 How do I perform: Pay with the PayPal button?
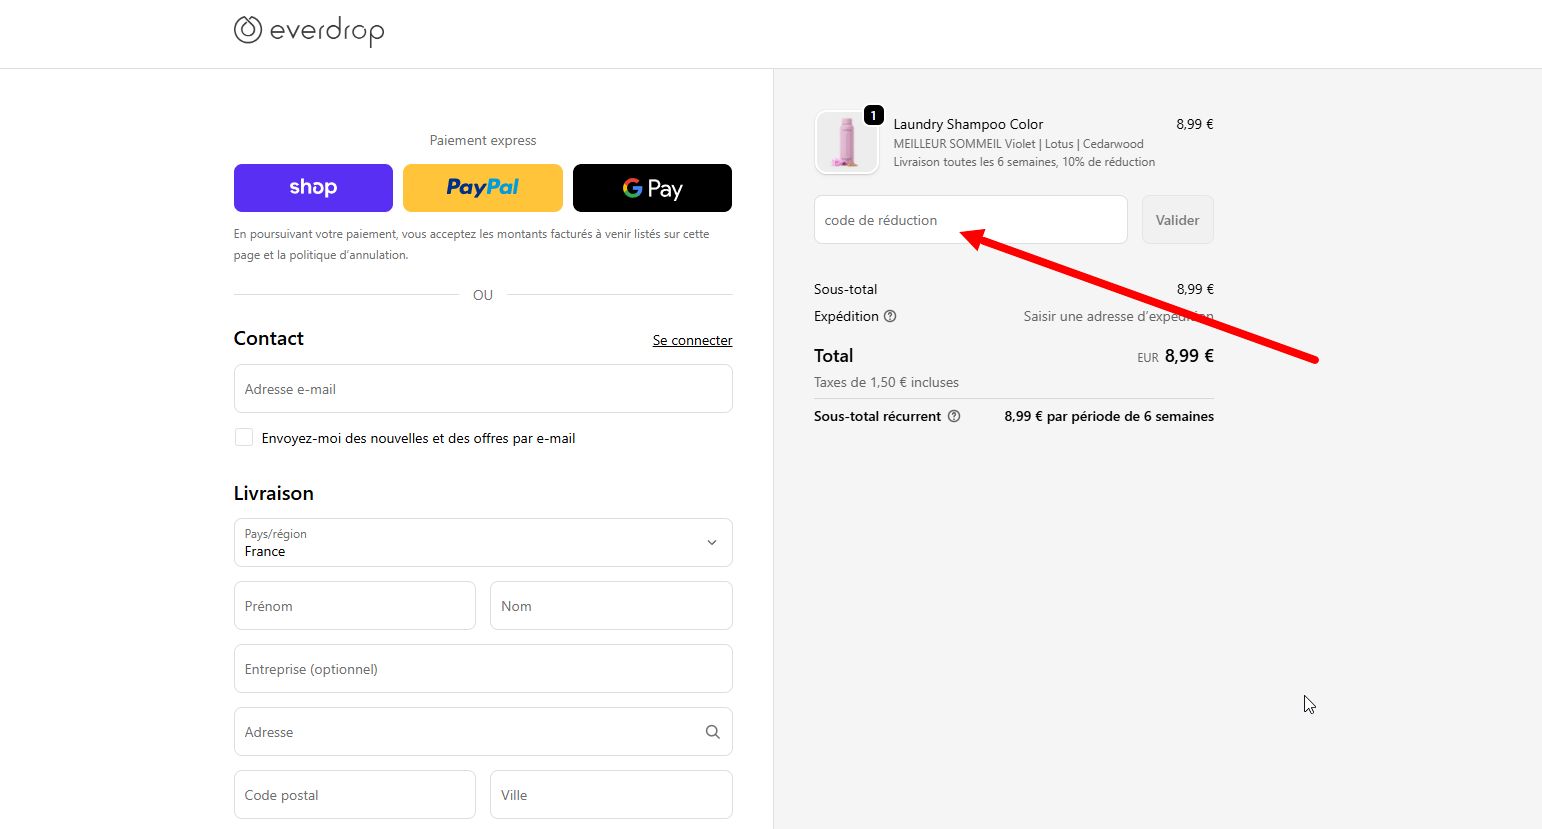[x=483, y=188]
